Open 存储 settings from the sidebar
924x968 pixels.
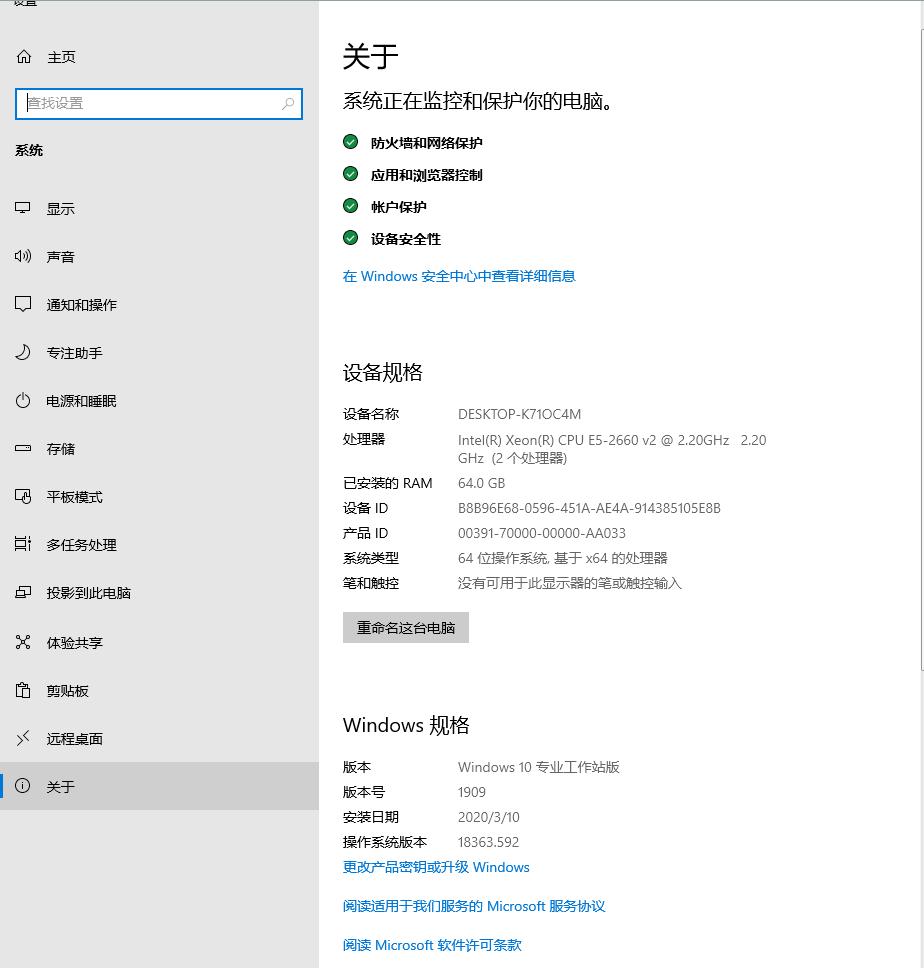click(x=60, y=448)
